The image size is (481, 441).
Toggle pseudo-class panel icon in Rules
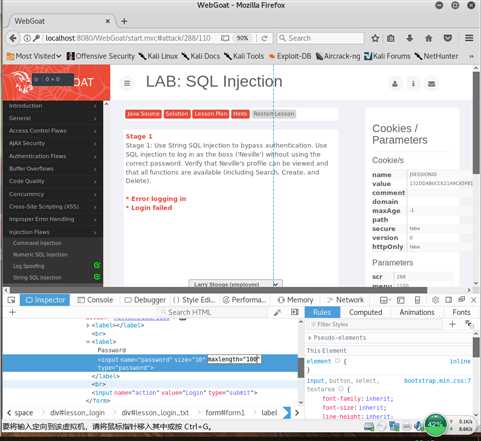pyautogui.click(x=468, y=324)
